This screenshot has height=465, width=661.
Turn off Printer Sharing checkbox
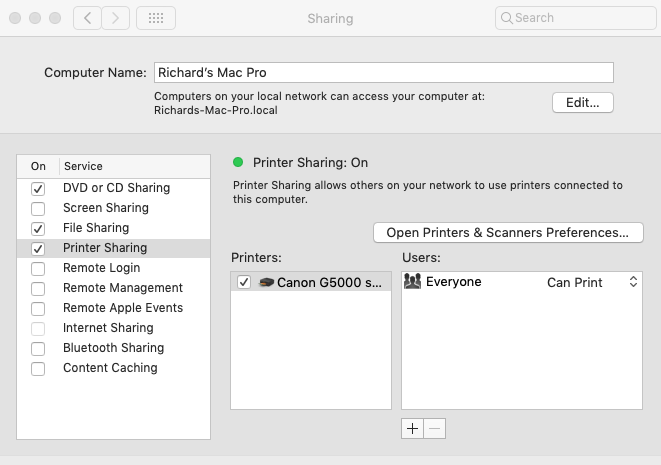38,248
